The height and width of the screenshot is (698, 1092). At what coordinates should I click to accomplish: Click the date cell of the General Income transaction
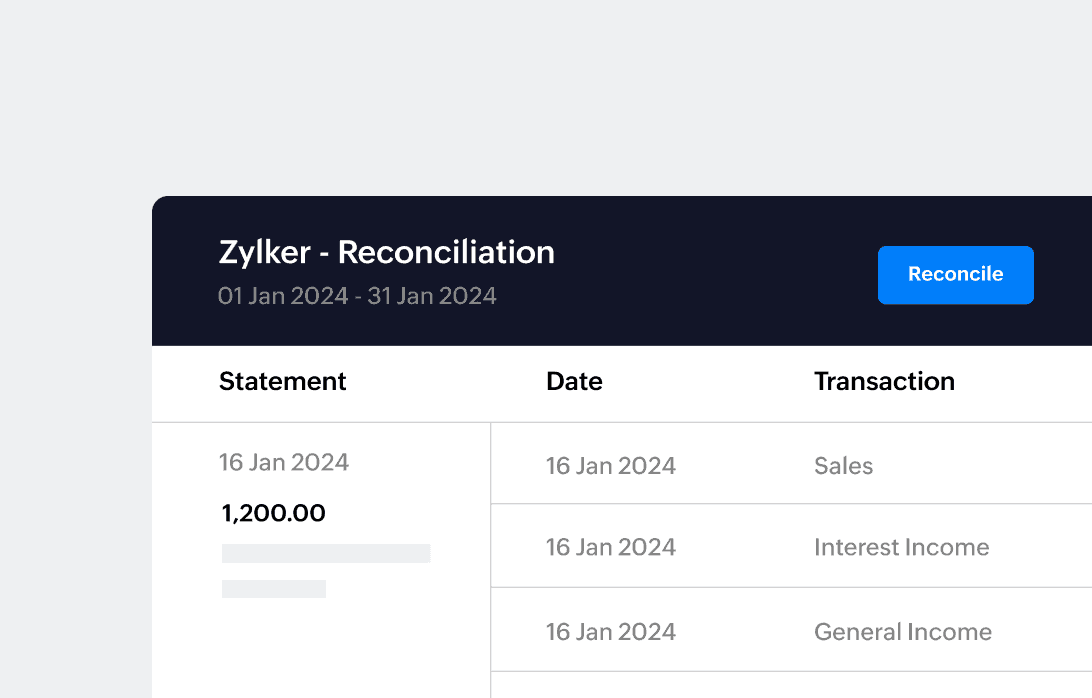click(x=611, y=631)
